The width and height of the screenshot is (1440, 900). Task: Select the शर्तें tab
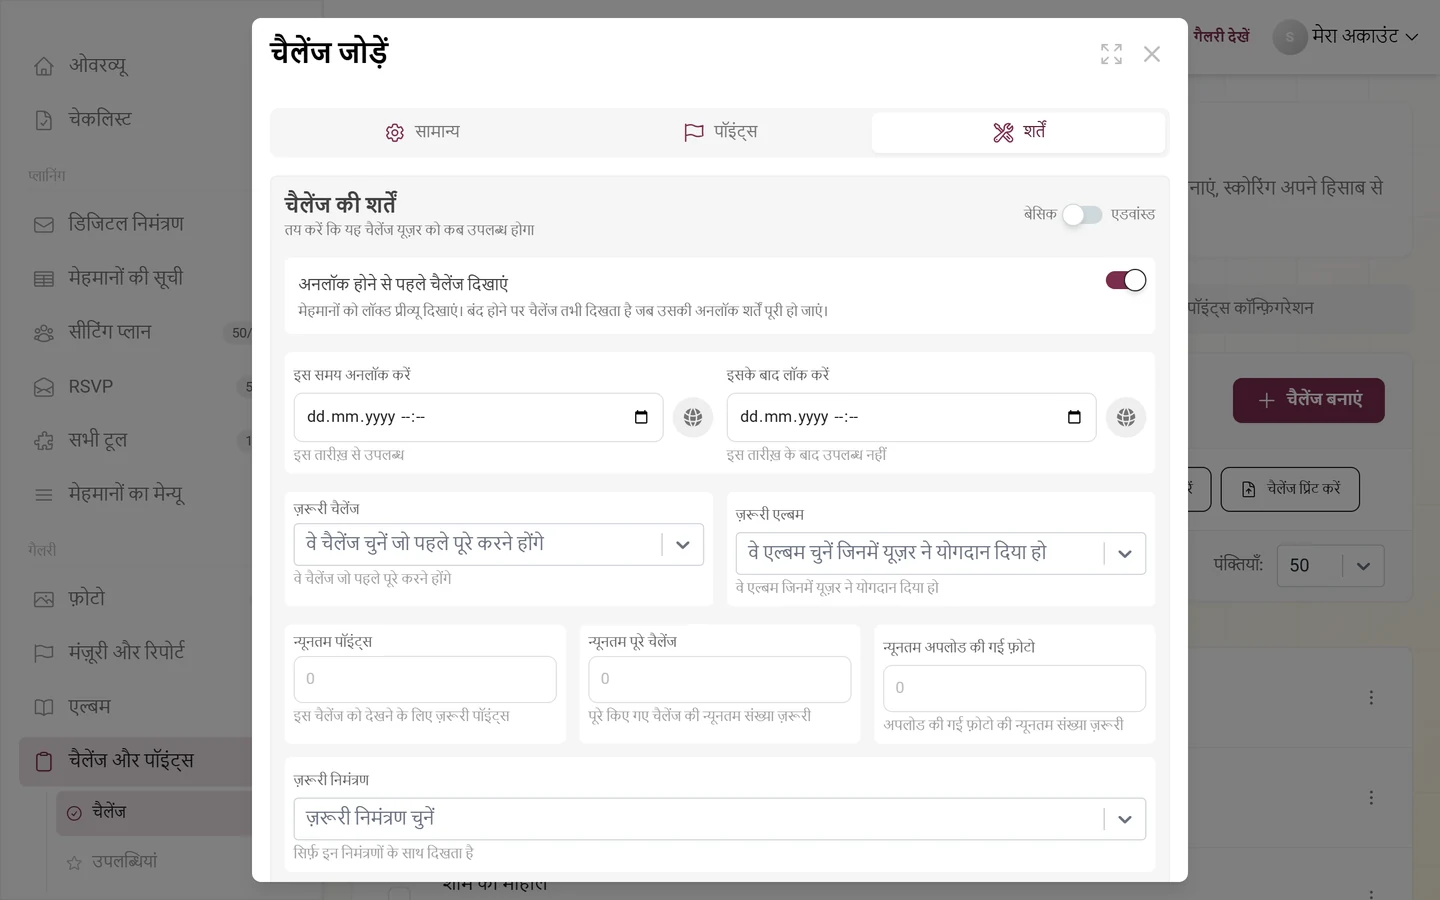(x=1019, y=132)
